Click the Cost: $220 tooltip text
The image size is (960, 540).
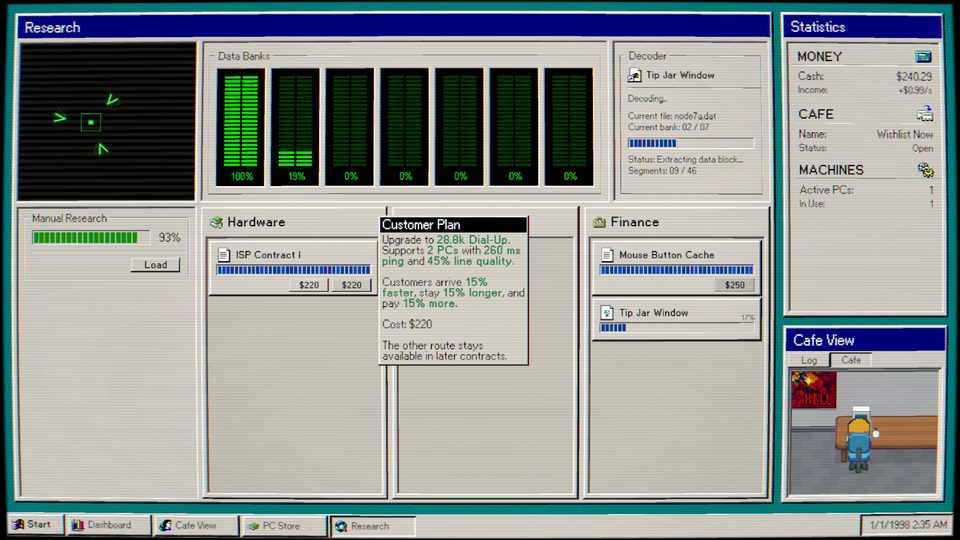(407, 324)
